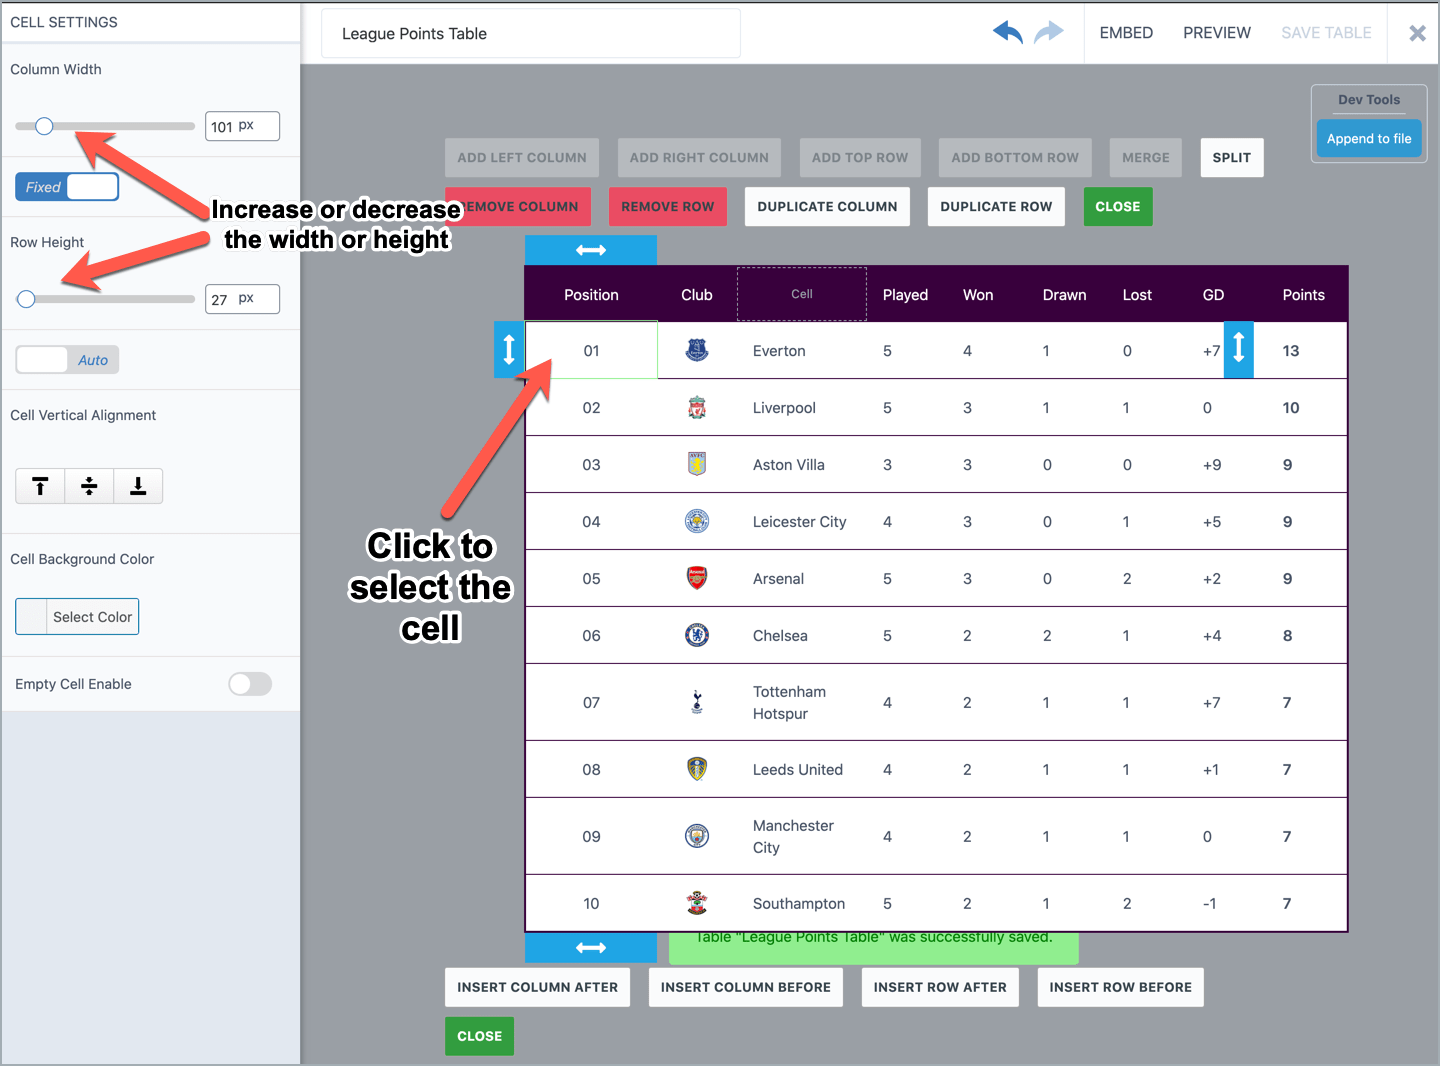
Task: Switch to PREVIEW mode
Action: pyautogui.click(x=1216, y=32)
